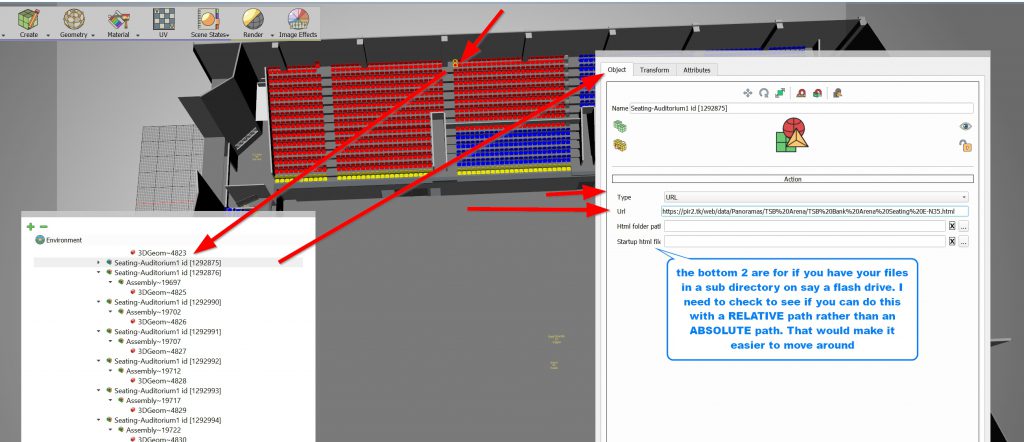Screen dimensions: 1024x442
Task: Switch to the Transform tab
Action: point(655,70)
